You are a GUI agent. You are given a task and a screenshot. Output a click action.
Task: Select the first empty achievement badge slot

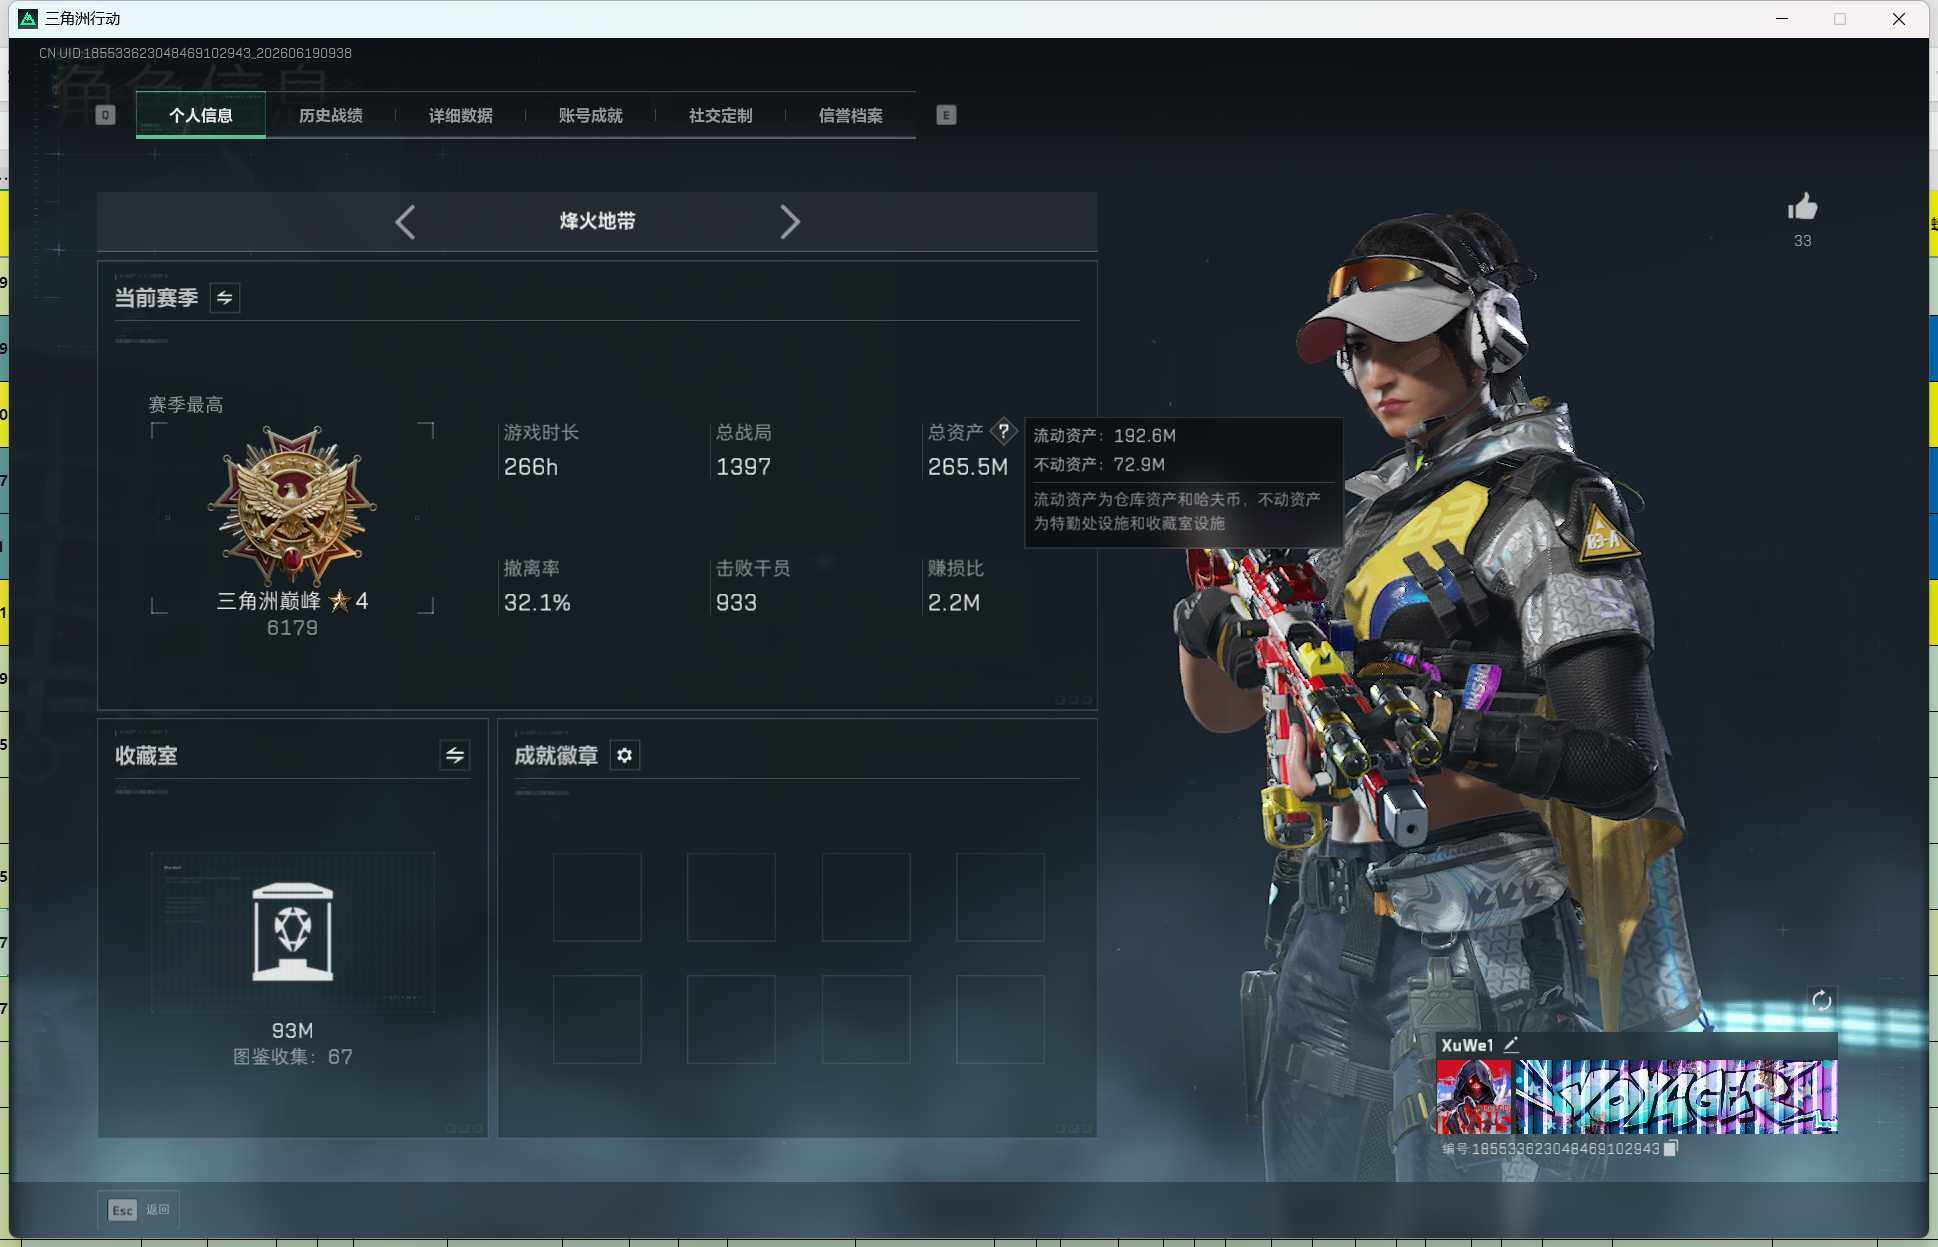[597, 897]
